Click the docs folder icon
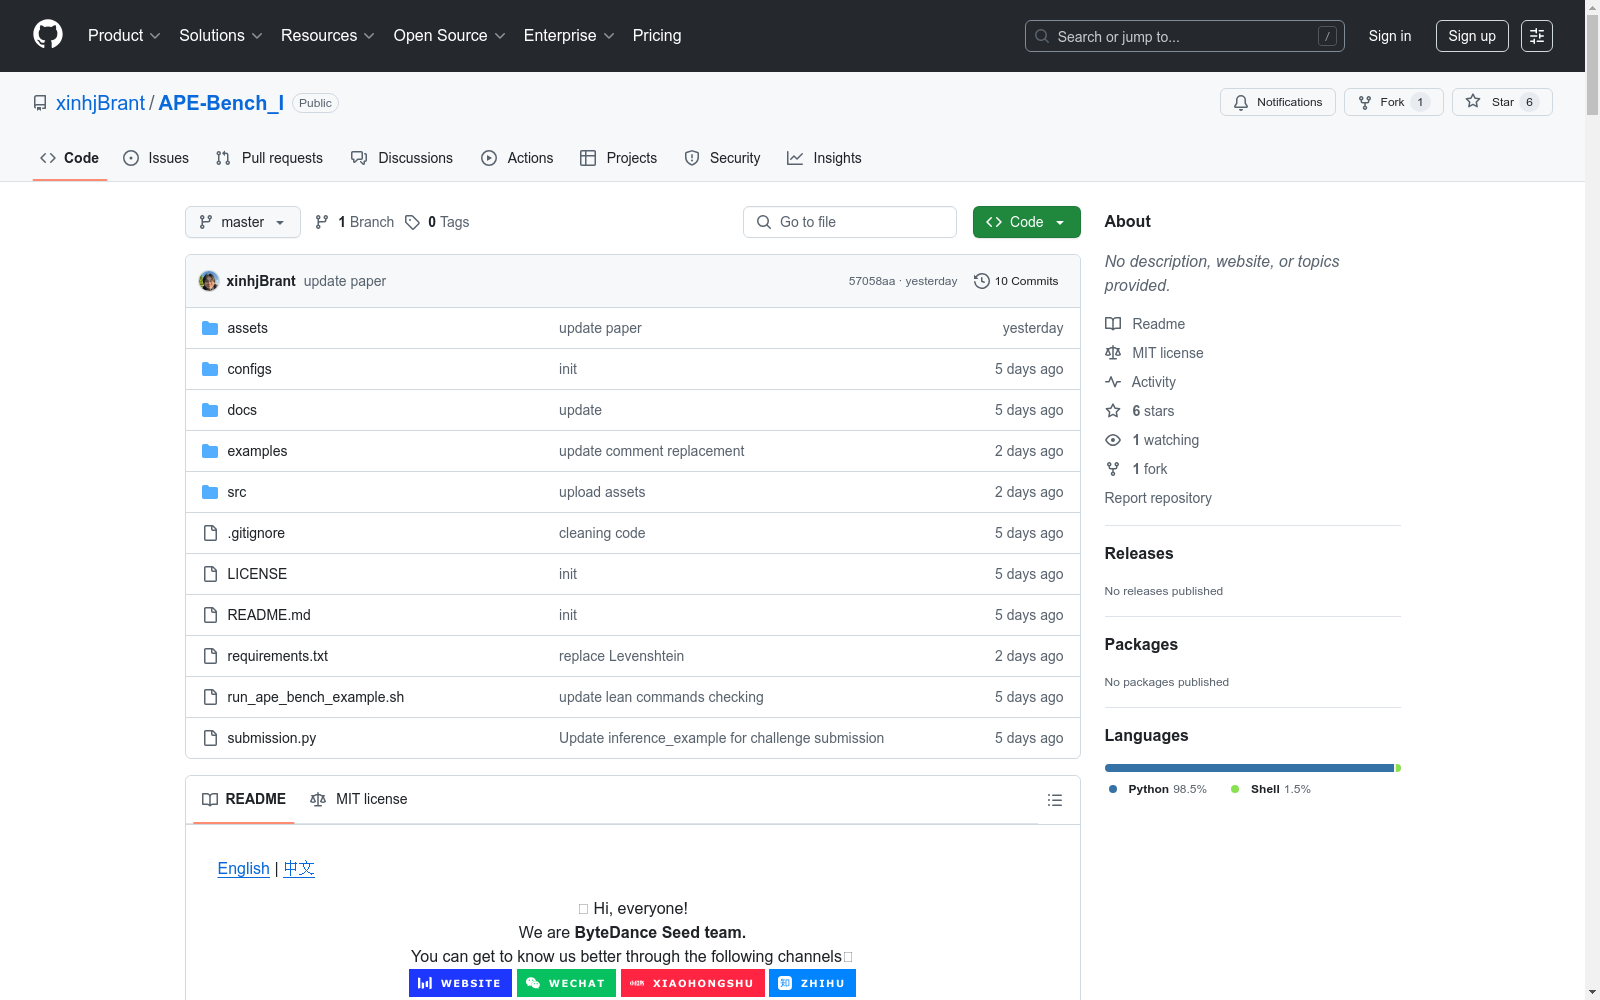The height and width of the screenshot is (1000, 1600). [210, 410]
